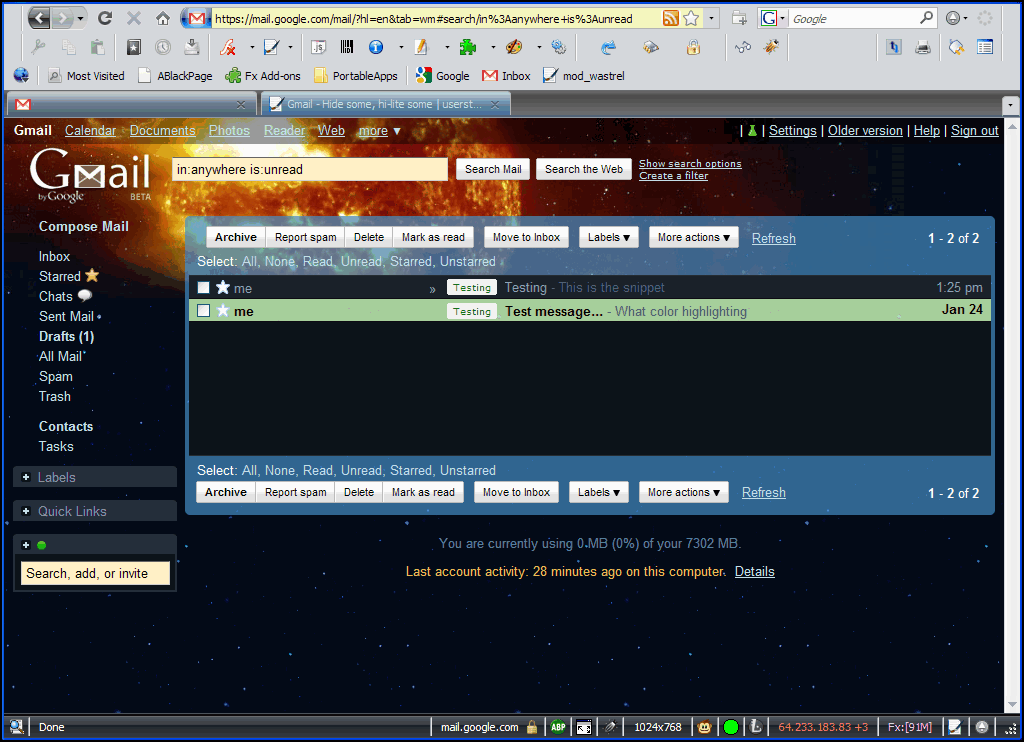Click the chat 'Search, add, or invite' field
Viewport: 1024px width, 742px height.
click(95, 573)
